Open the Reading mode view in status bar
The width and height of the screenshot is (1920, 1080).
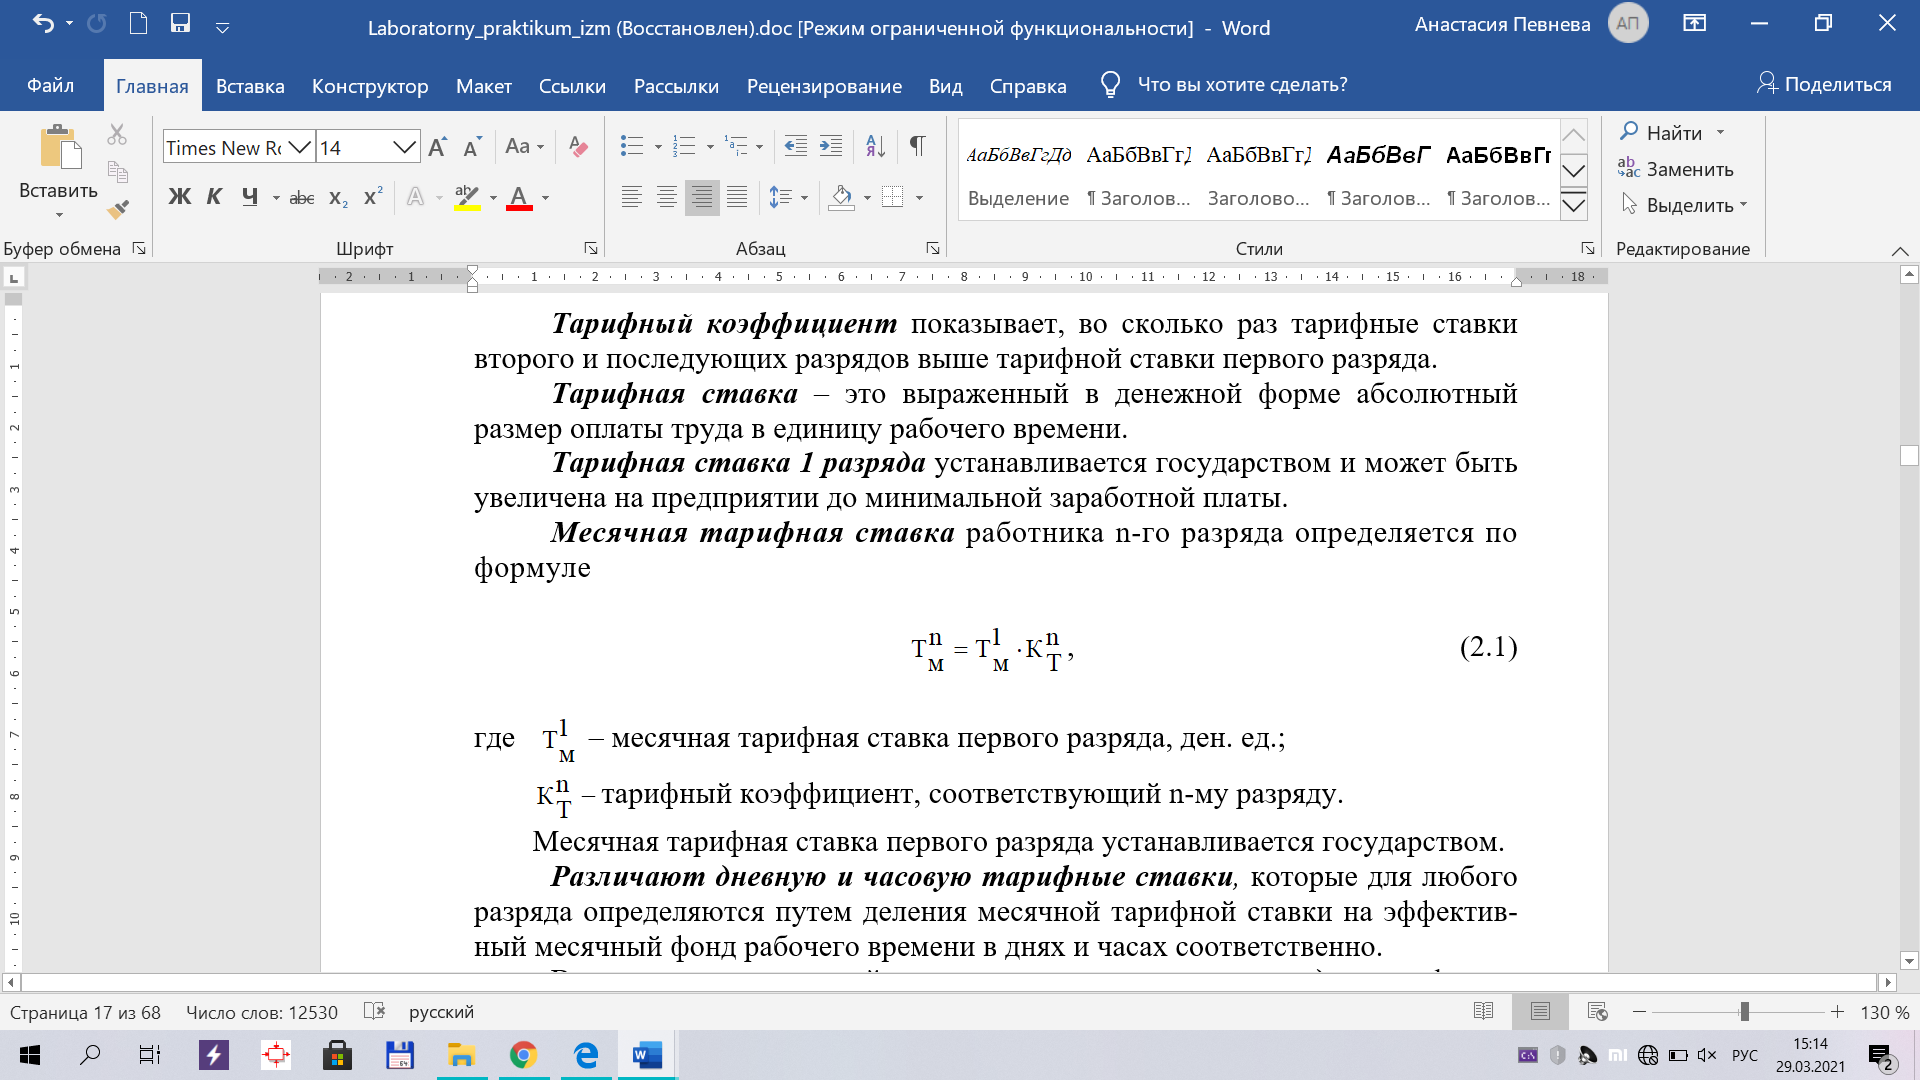[1483, 1011]
